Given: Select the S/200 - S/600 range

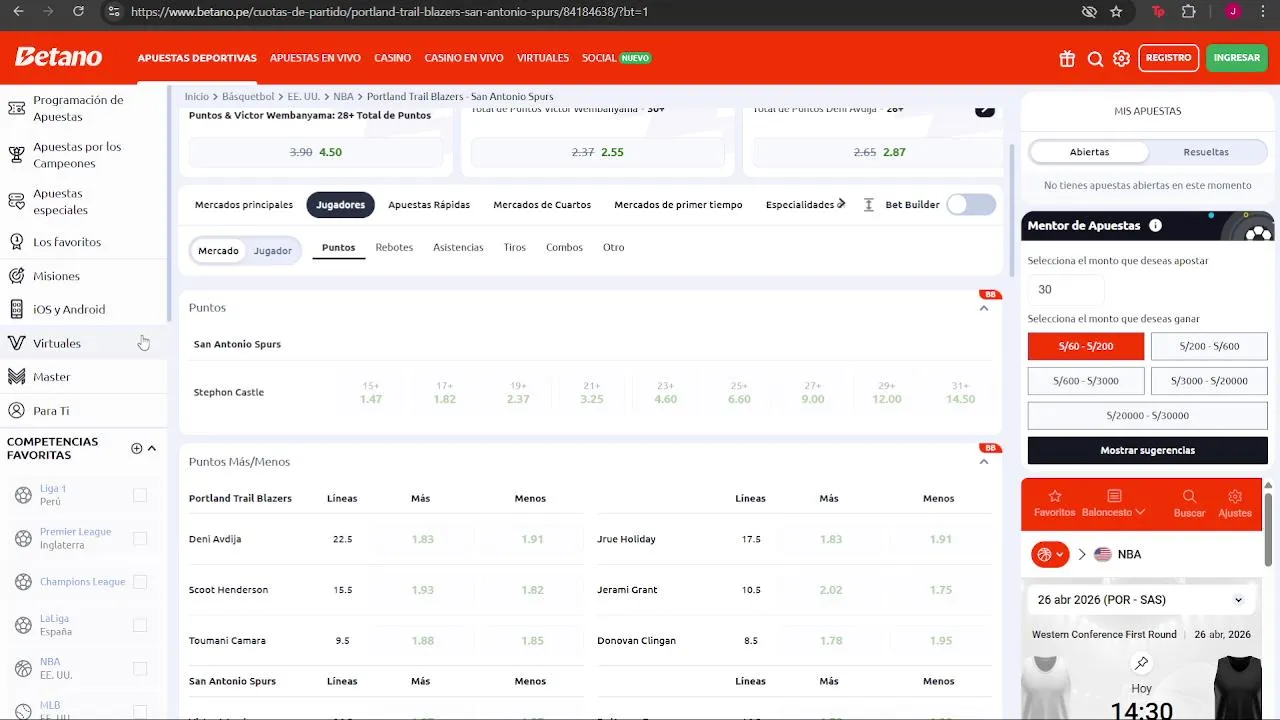Looking at the screenshot, I should click(x=1209, y=346).
